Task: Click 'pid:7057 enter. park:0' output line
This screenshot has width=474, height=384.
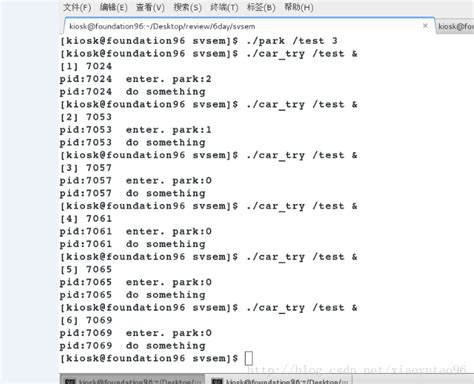Action: (136, 180)
